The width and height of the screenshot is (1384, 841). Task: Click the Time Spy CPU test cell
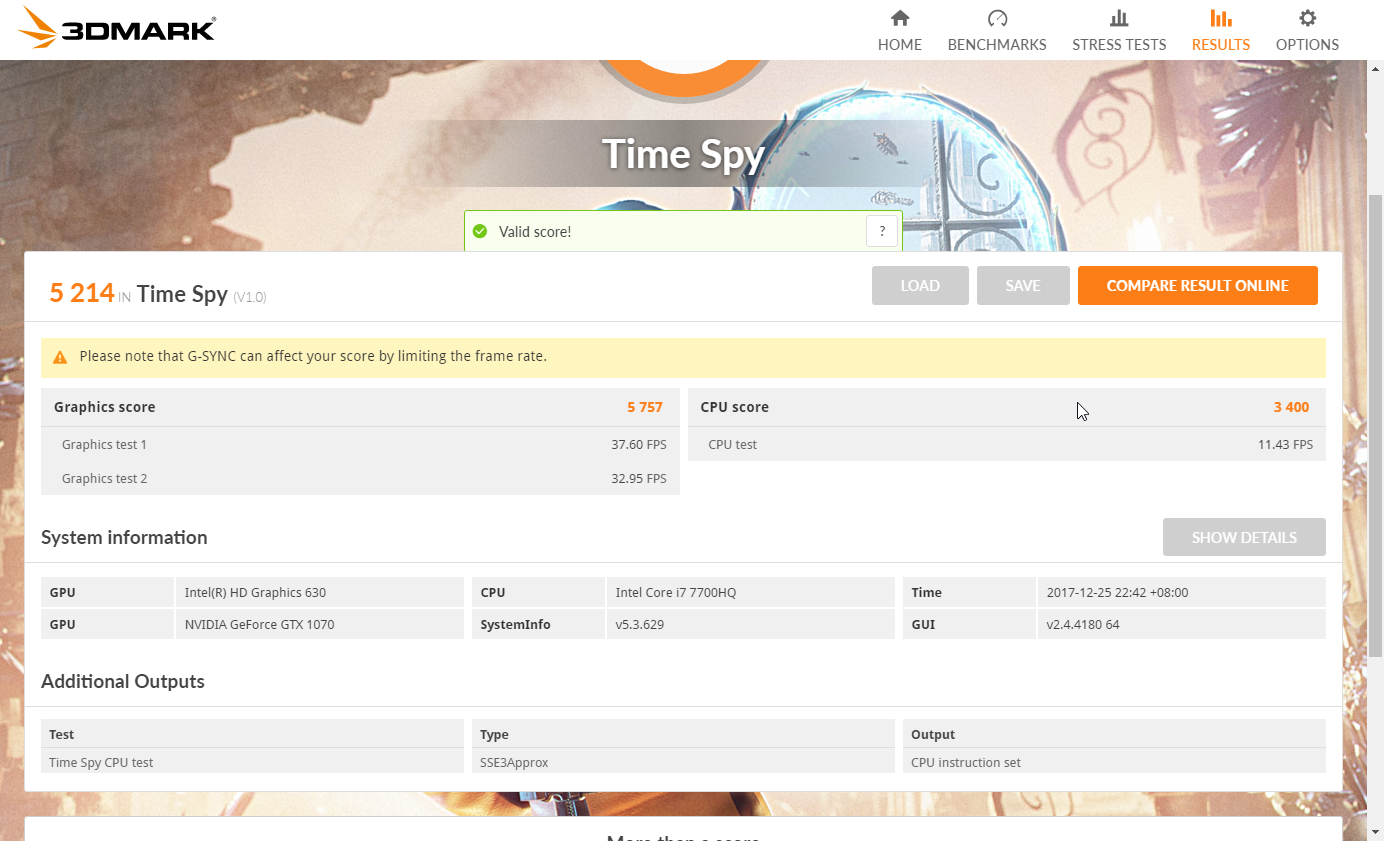[252, 761]
